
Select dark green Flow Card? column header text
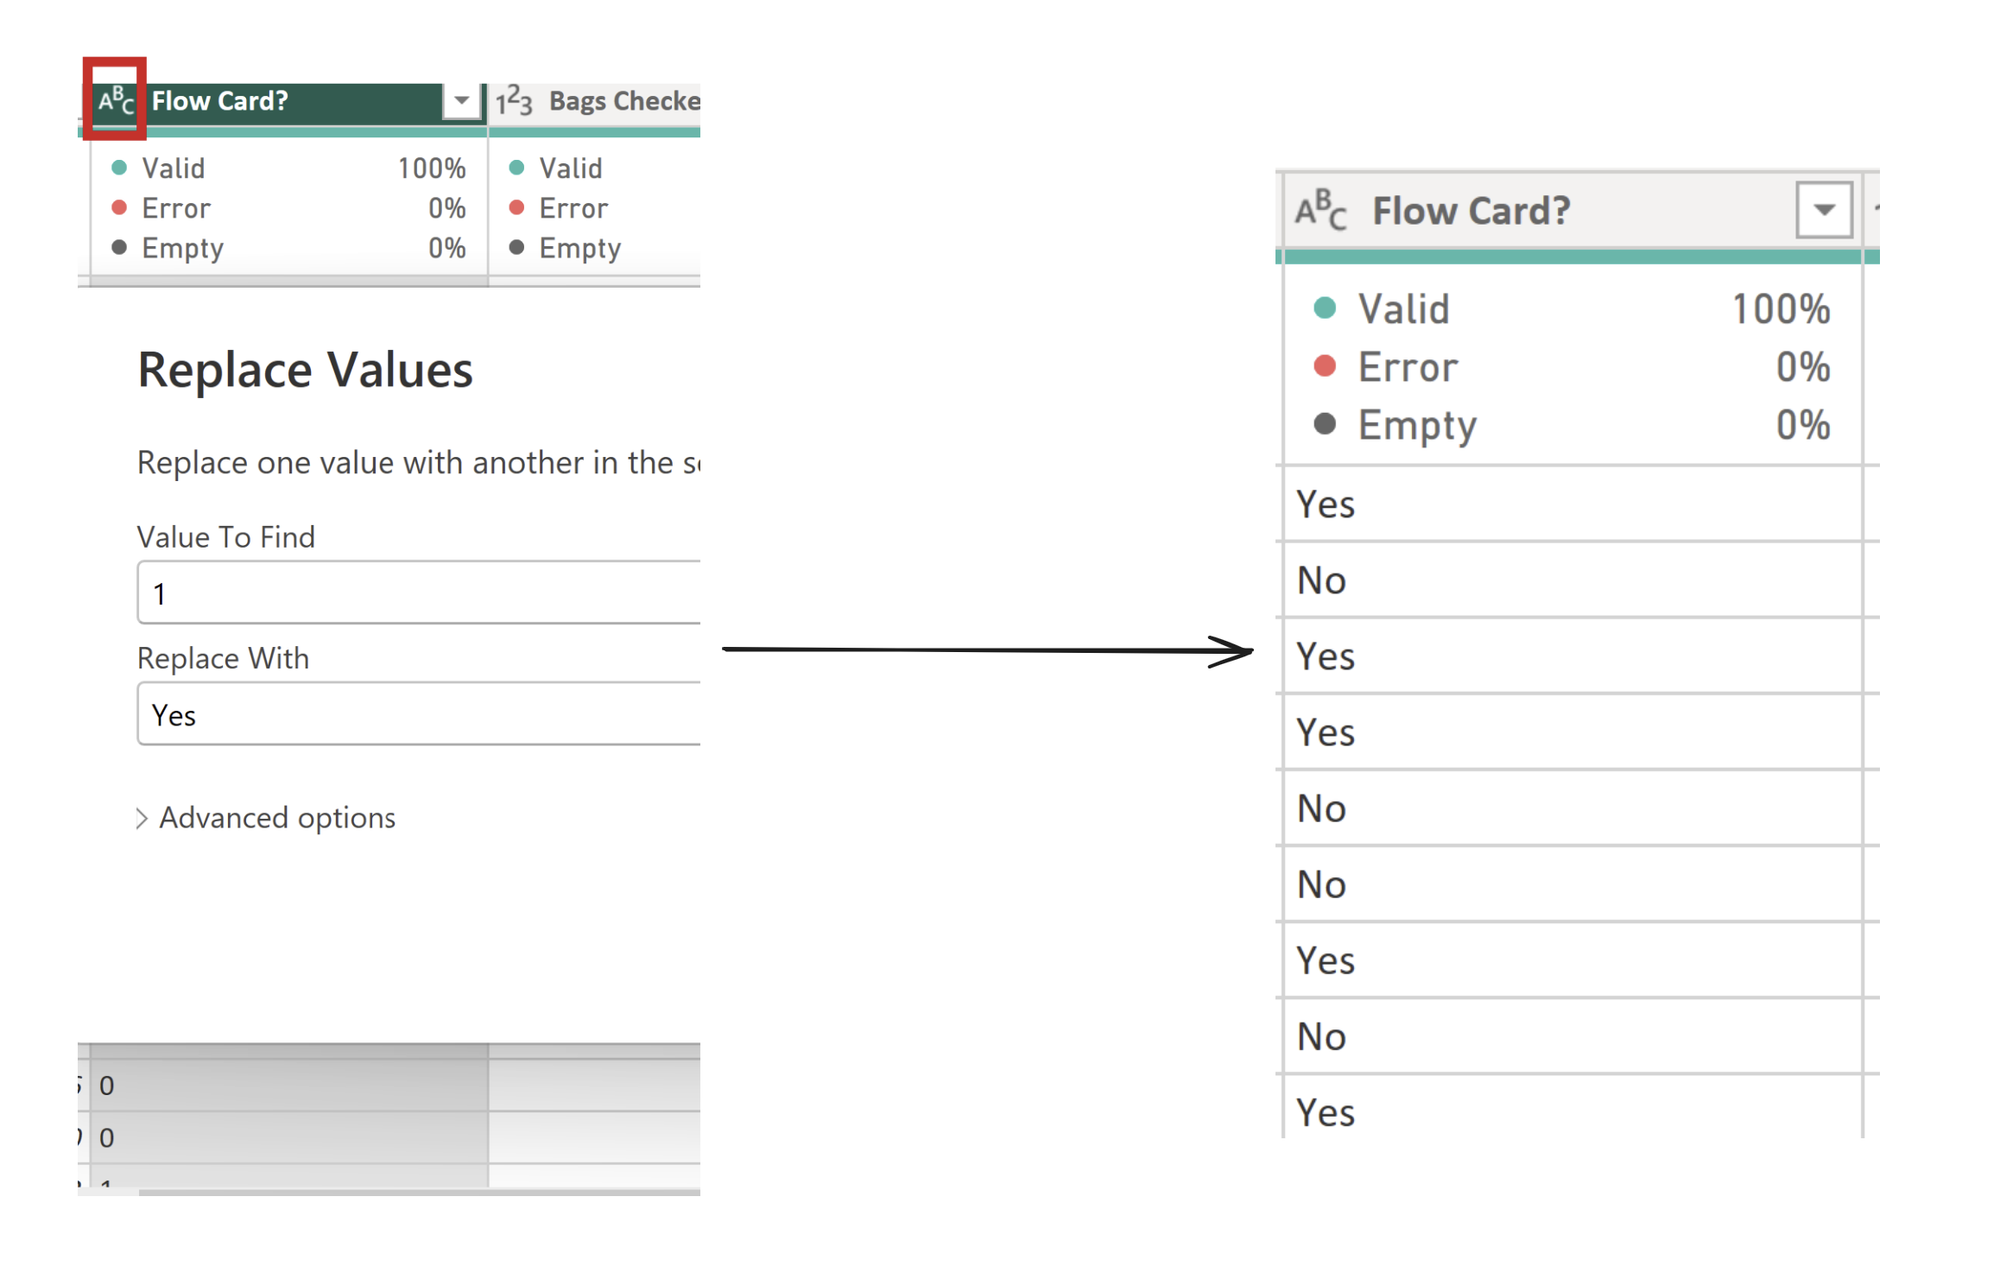(220, 101)
